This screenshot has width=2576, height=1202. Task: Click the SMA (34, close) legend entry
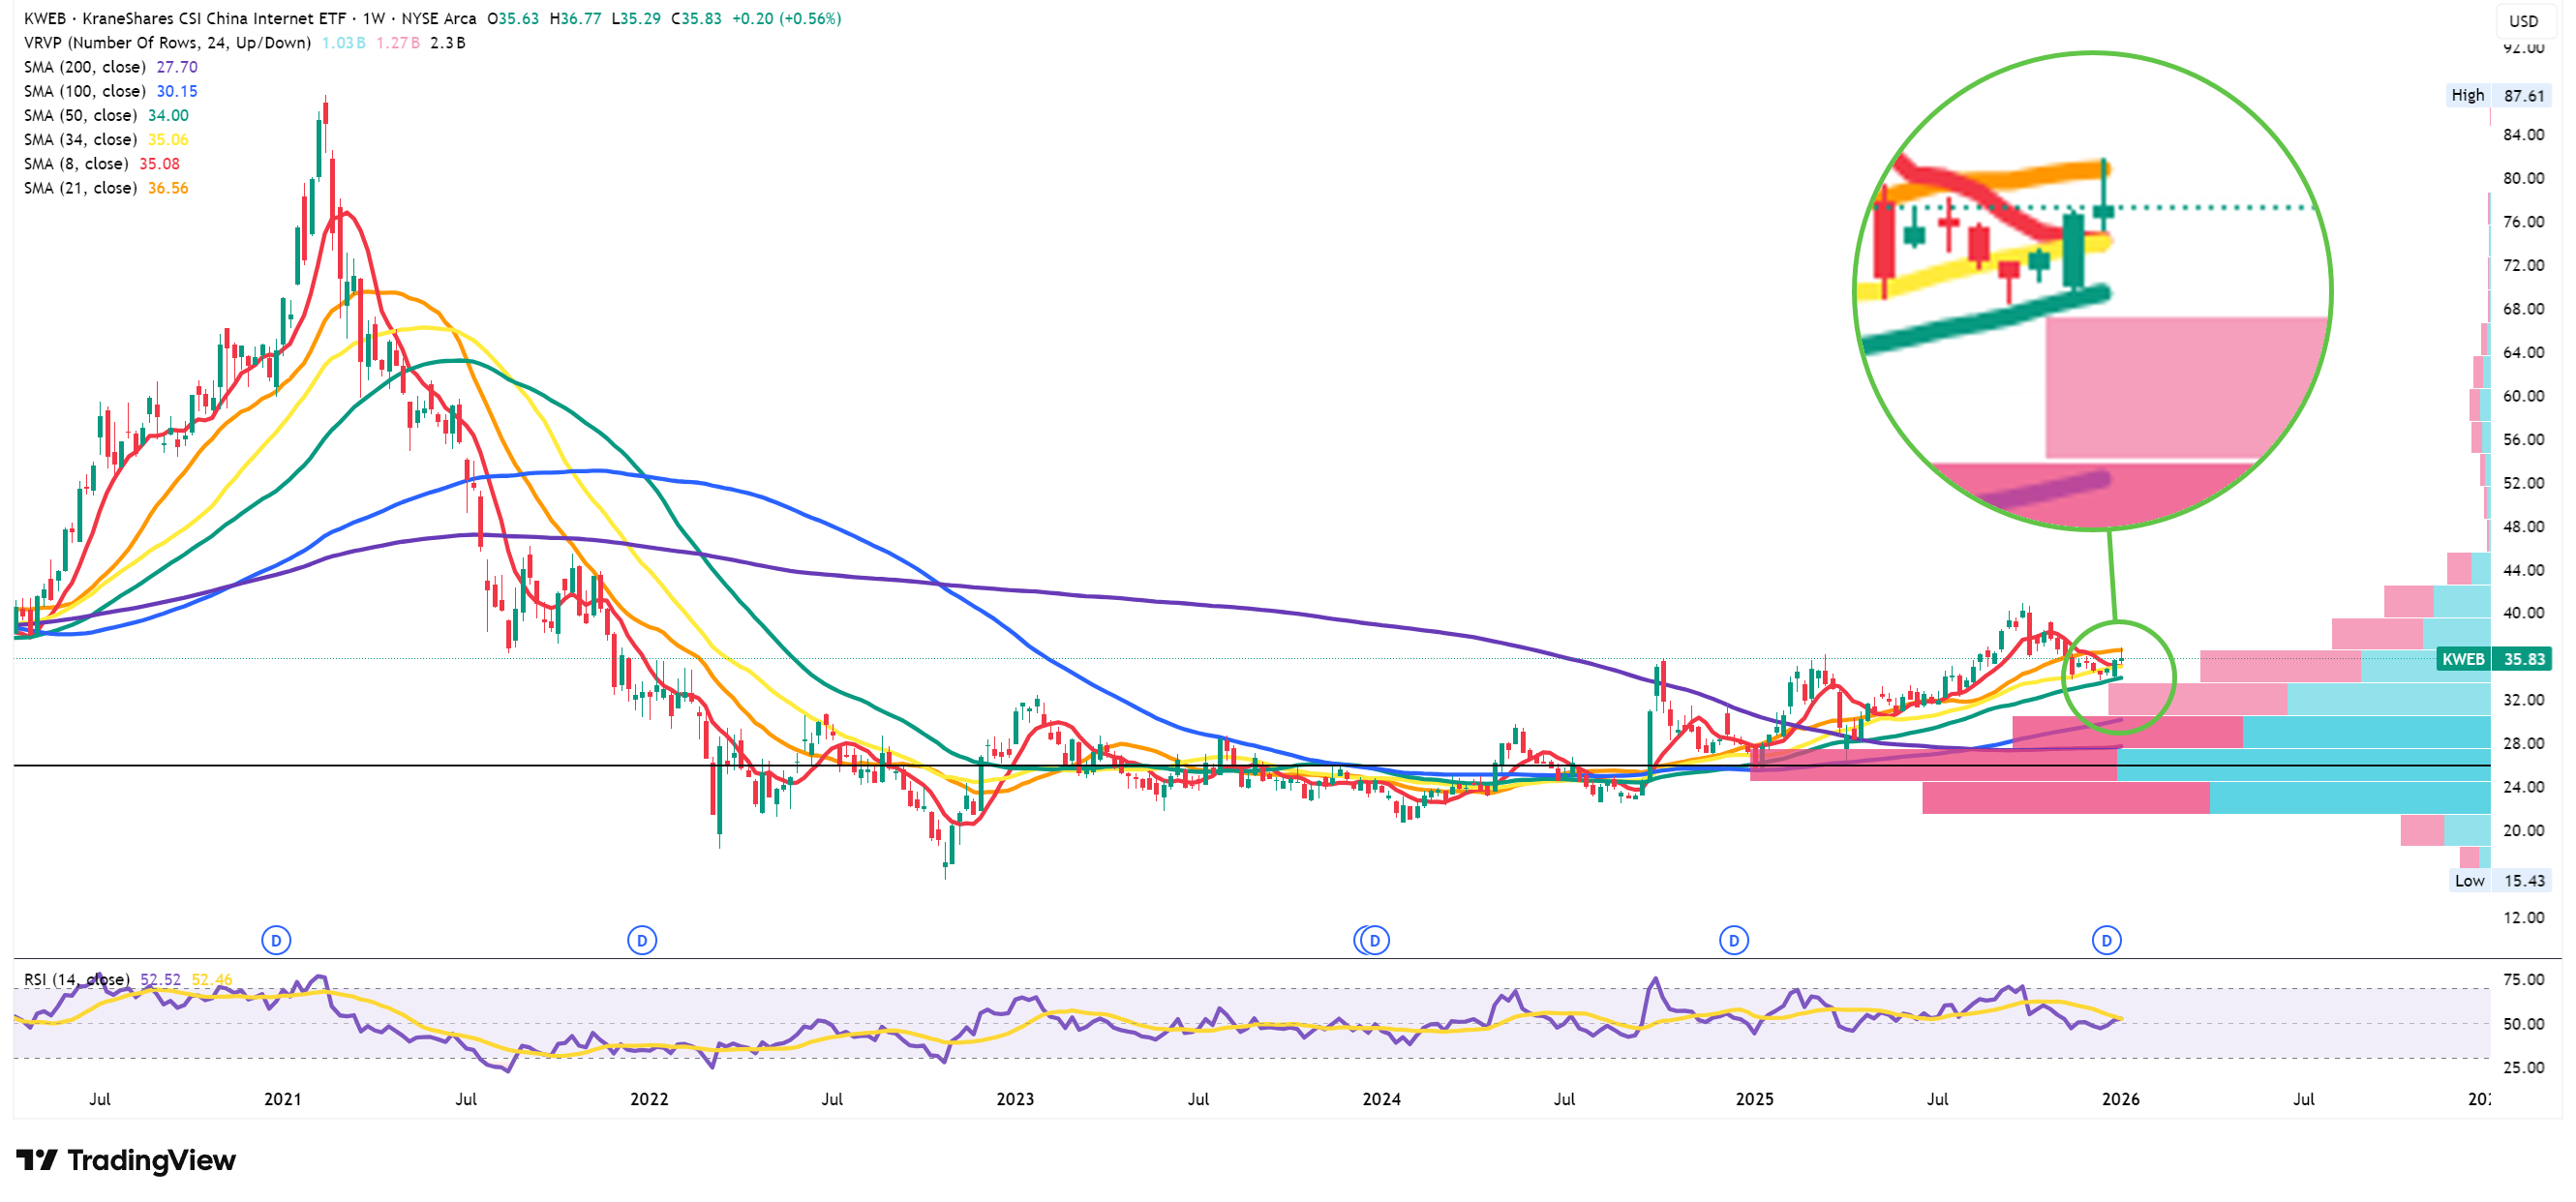tap(80, 140)
